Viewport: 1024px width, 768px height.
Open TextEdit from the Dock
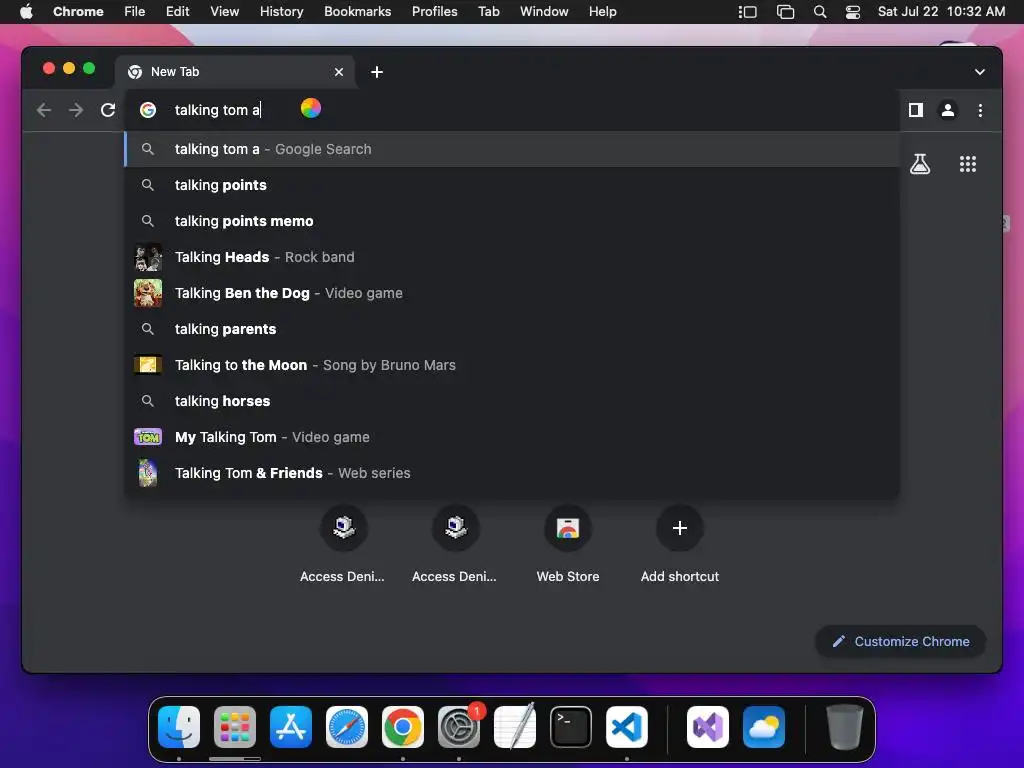[515, 727]
